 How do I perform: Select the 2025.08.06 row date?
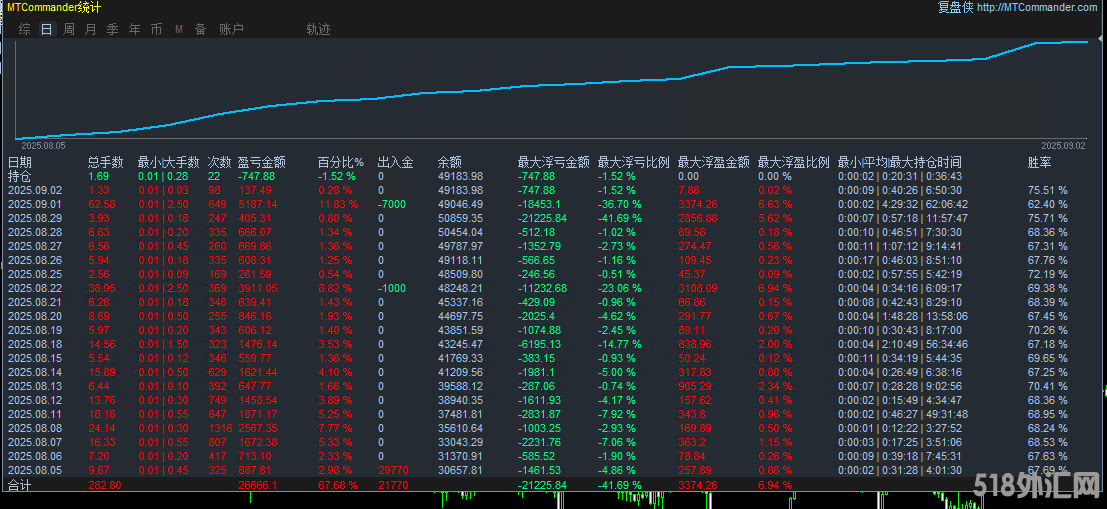[35, 455]
